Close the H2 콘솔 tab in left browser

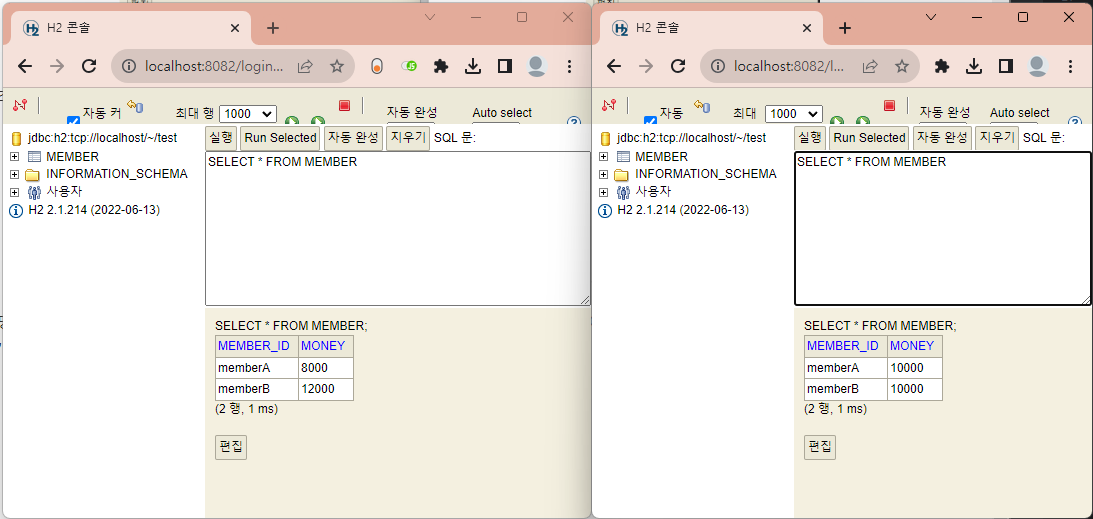[235, 28]
